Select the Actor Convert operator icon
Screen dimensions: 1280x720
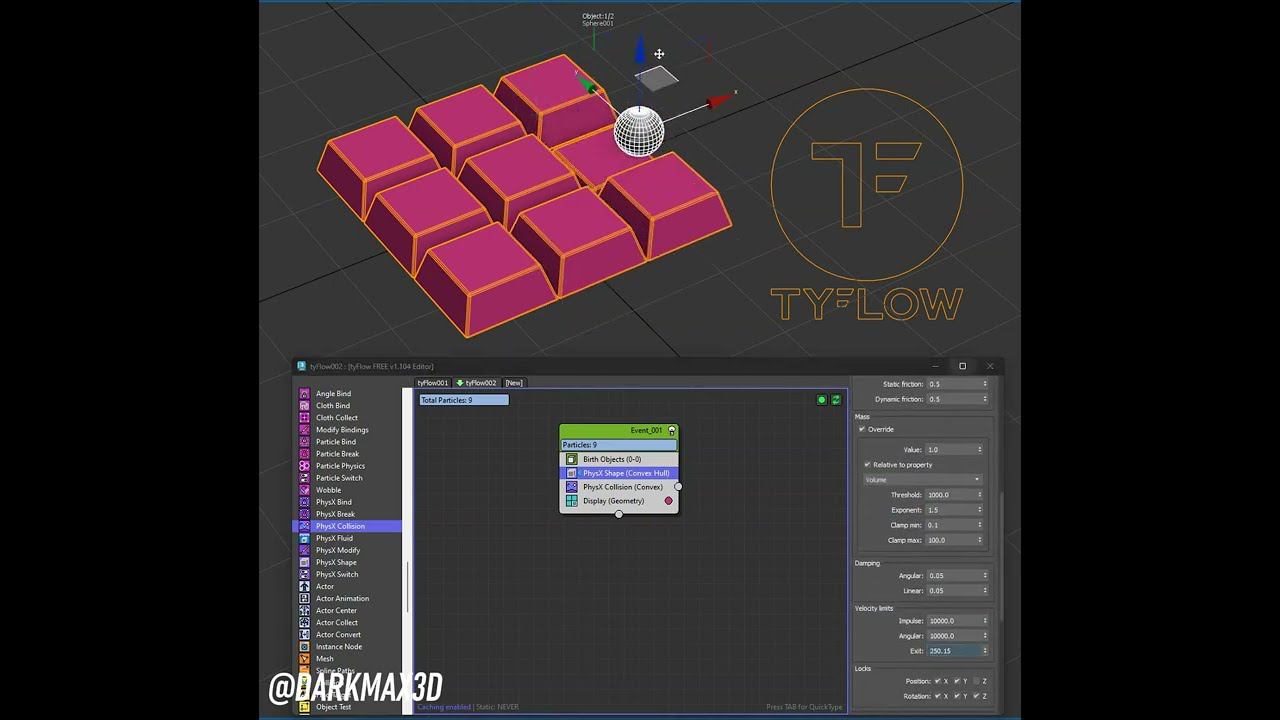point(305,634)
